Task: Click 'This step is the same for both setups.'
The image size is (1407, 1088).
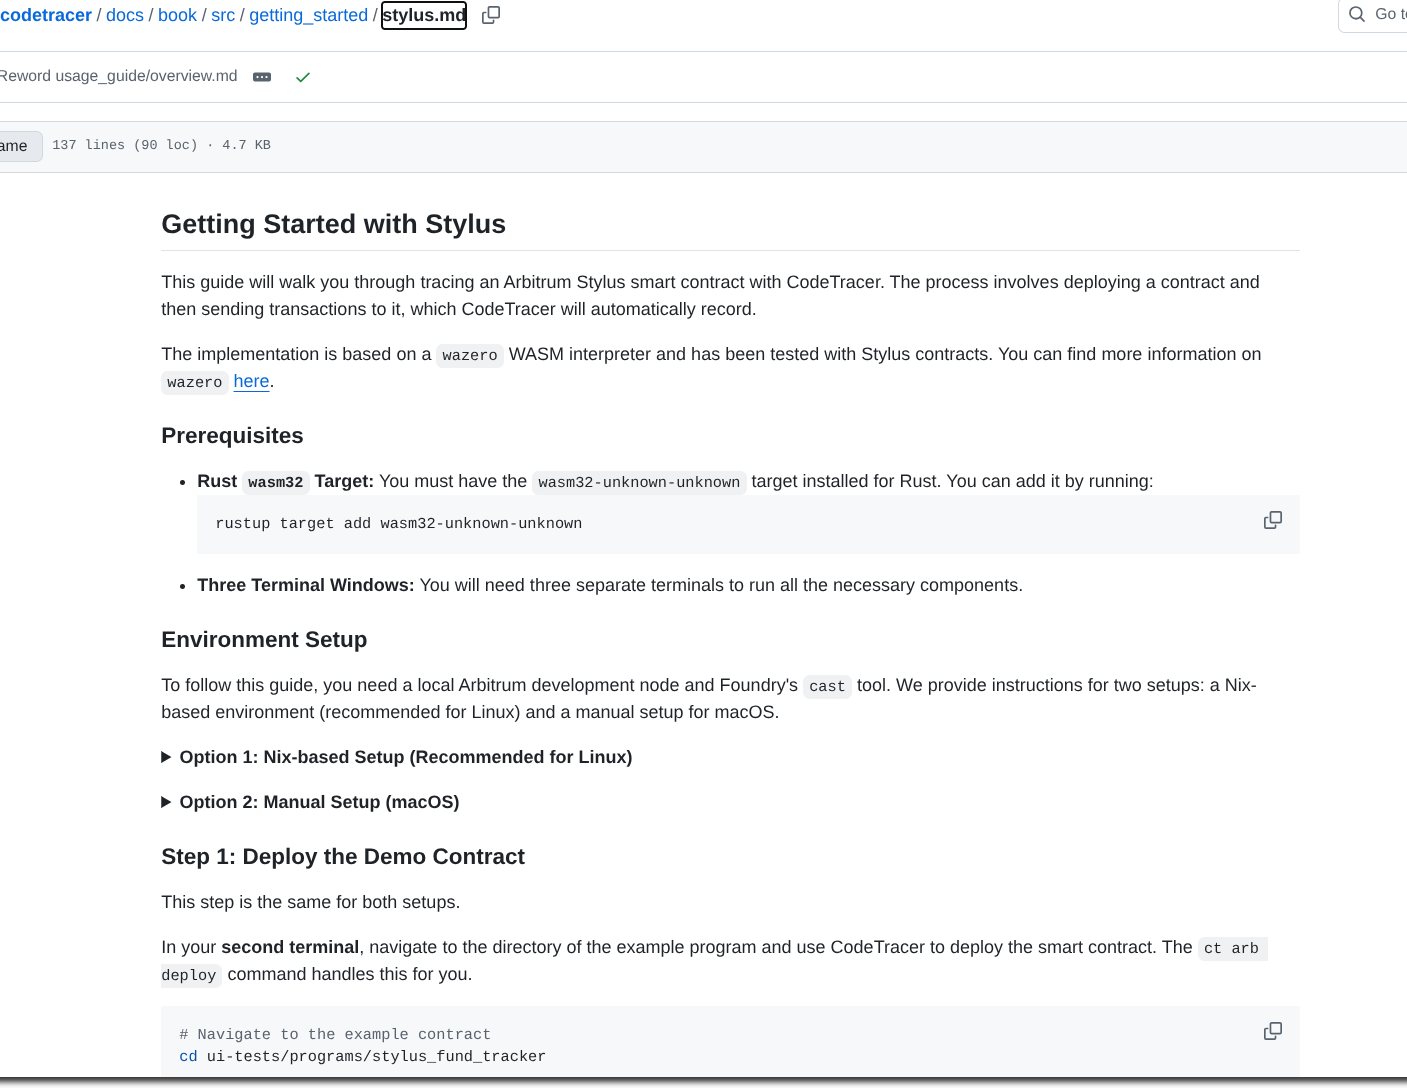Action: pos(311,902)
